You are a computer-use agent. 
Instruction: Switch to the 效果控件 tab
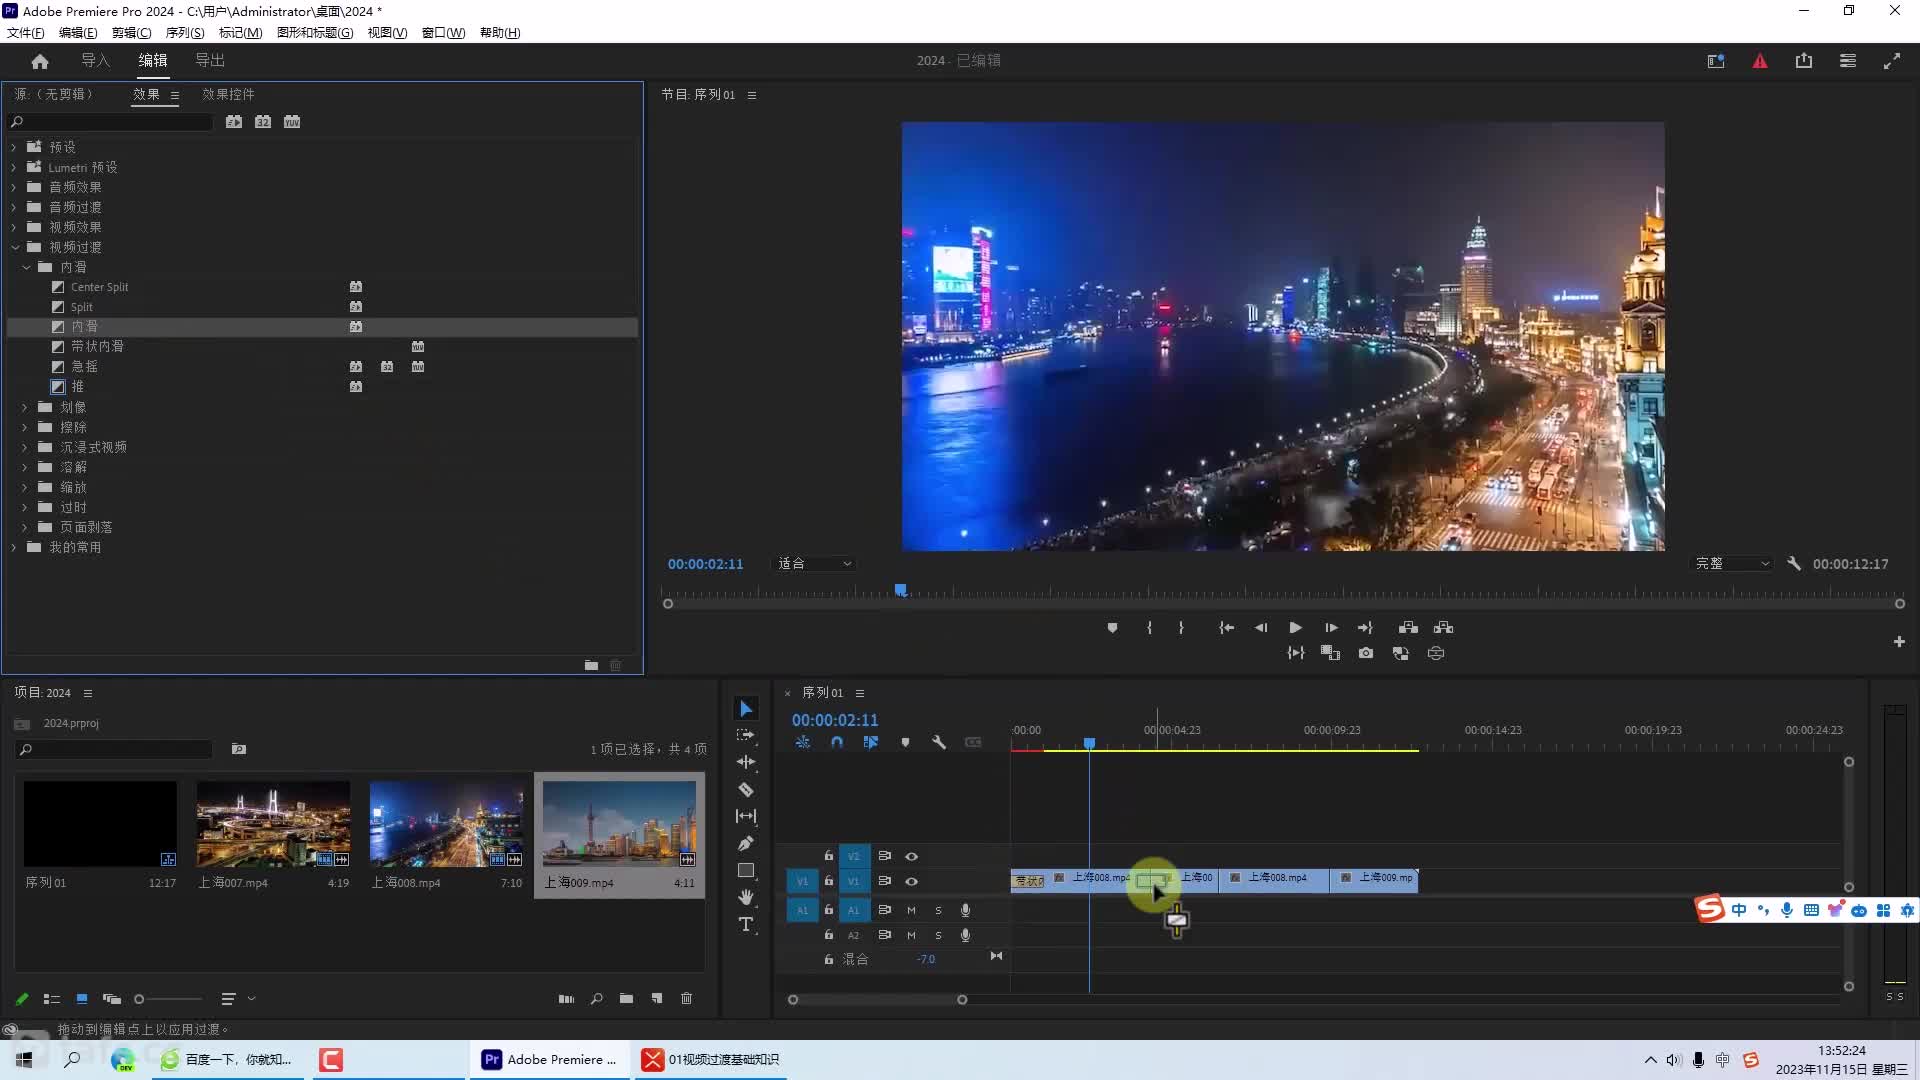[x=228, y=94]
